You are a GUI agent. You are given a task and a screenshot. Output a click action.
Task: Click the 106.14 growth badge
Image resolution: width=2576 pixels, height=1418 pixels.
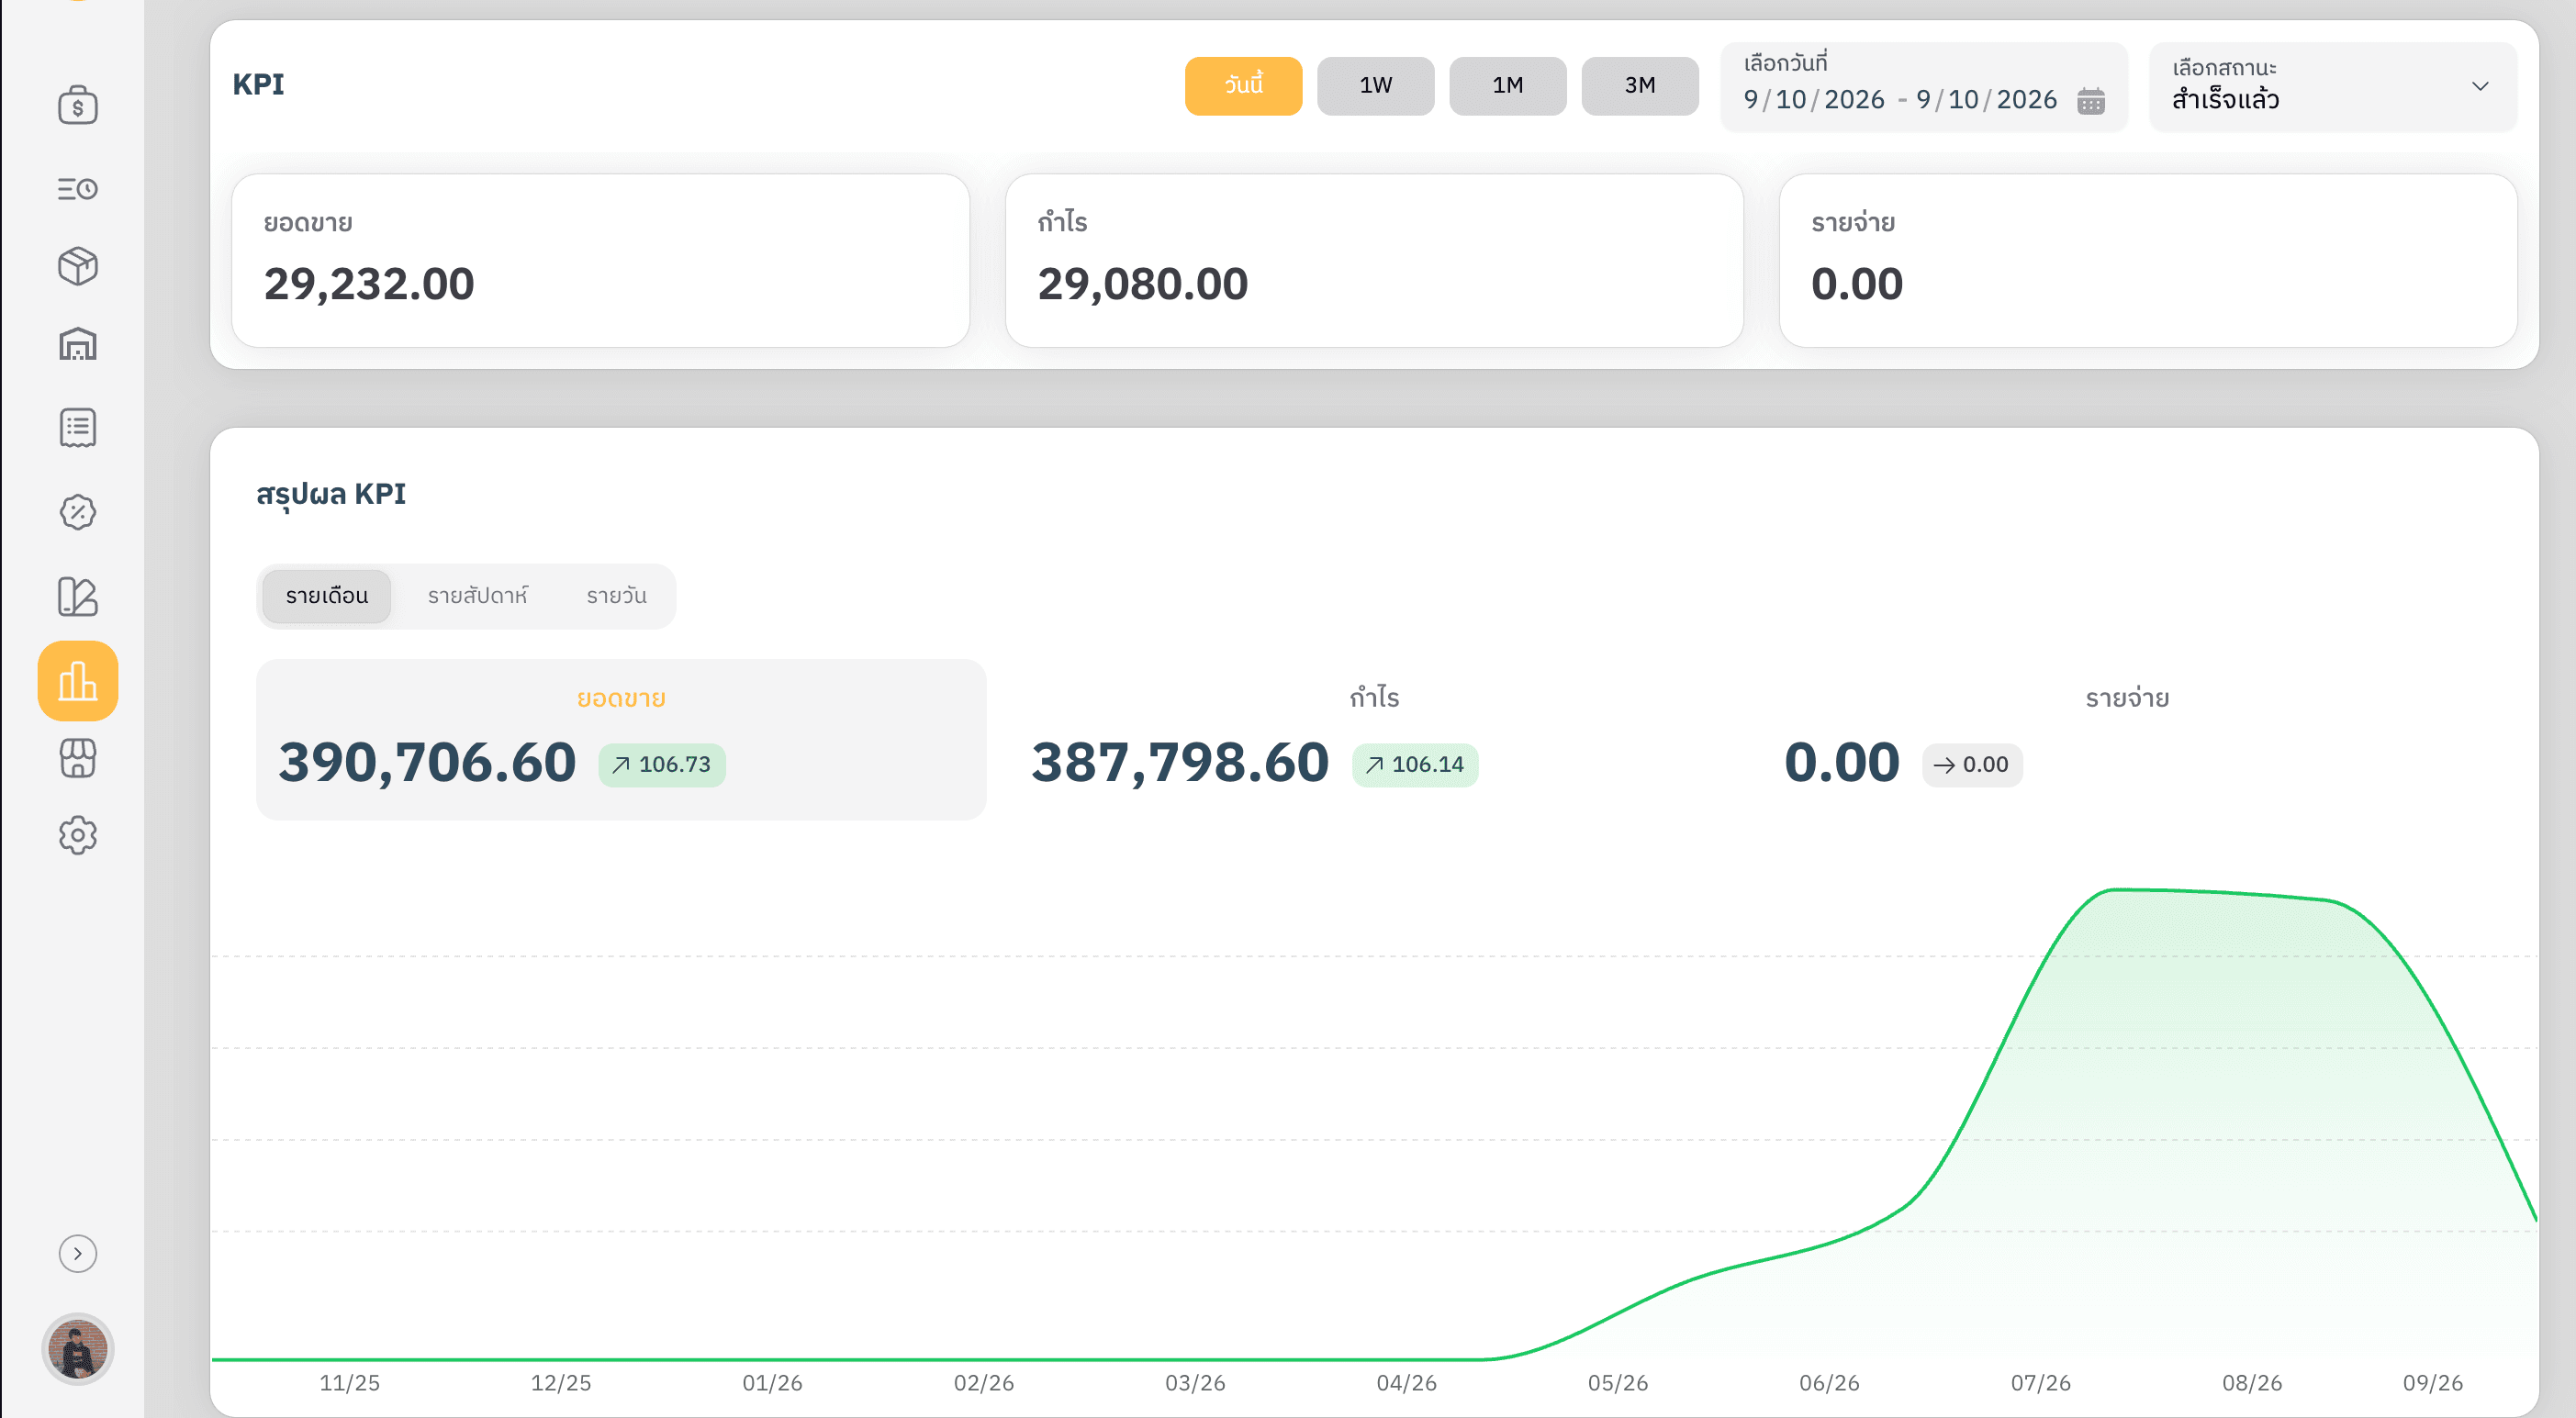point(1415,765)
